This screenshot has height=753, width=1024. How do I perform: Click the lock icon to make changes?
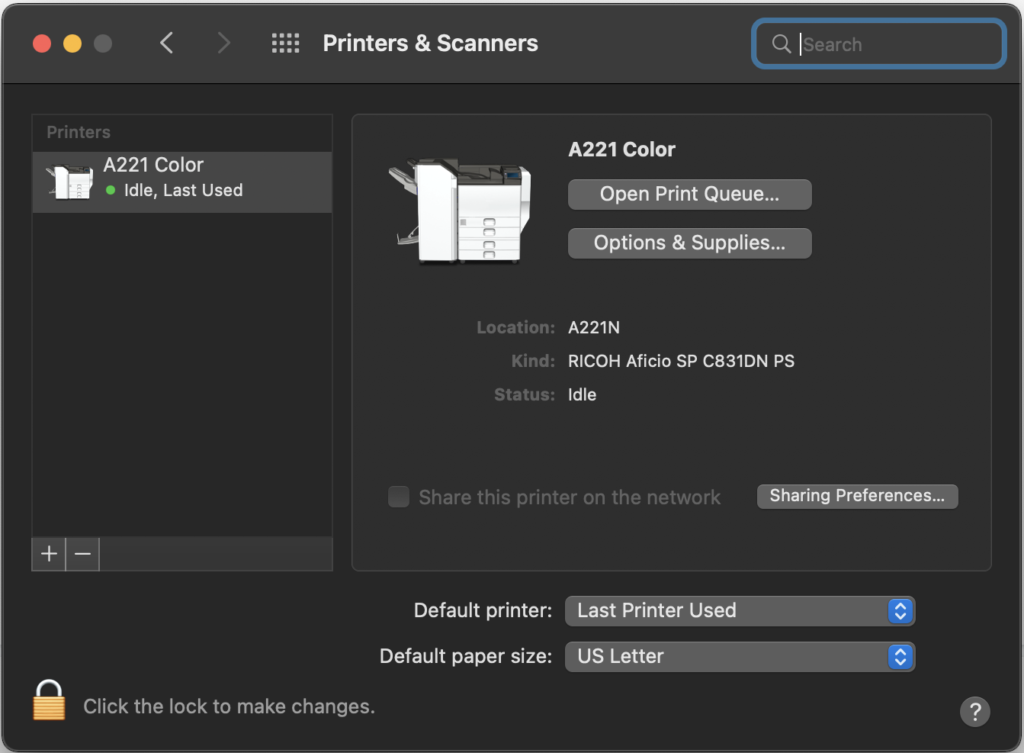(49, 700)
